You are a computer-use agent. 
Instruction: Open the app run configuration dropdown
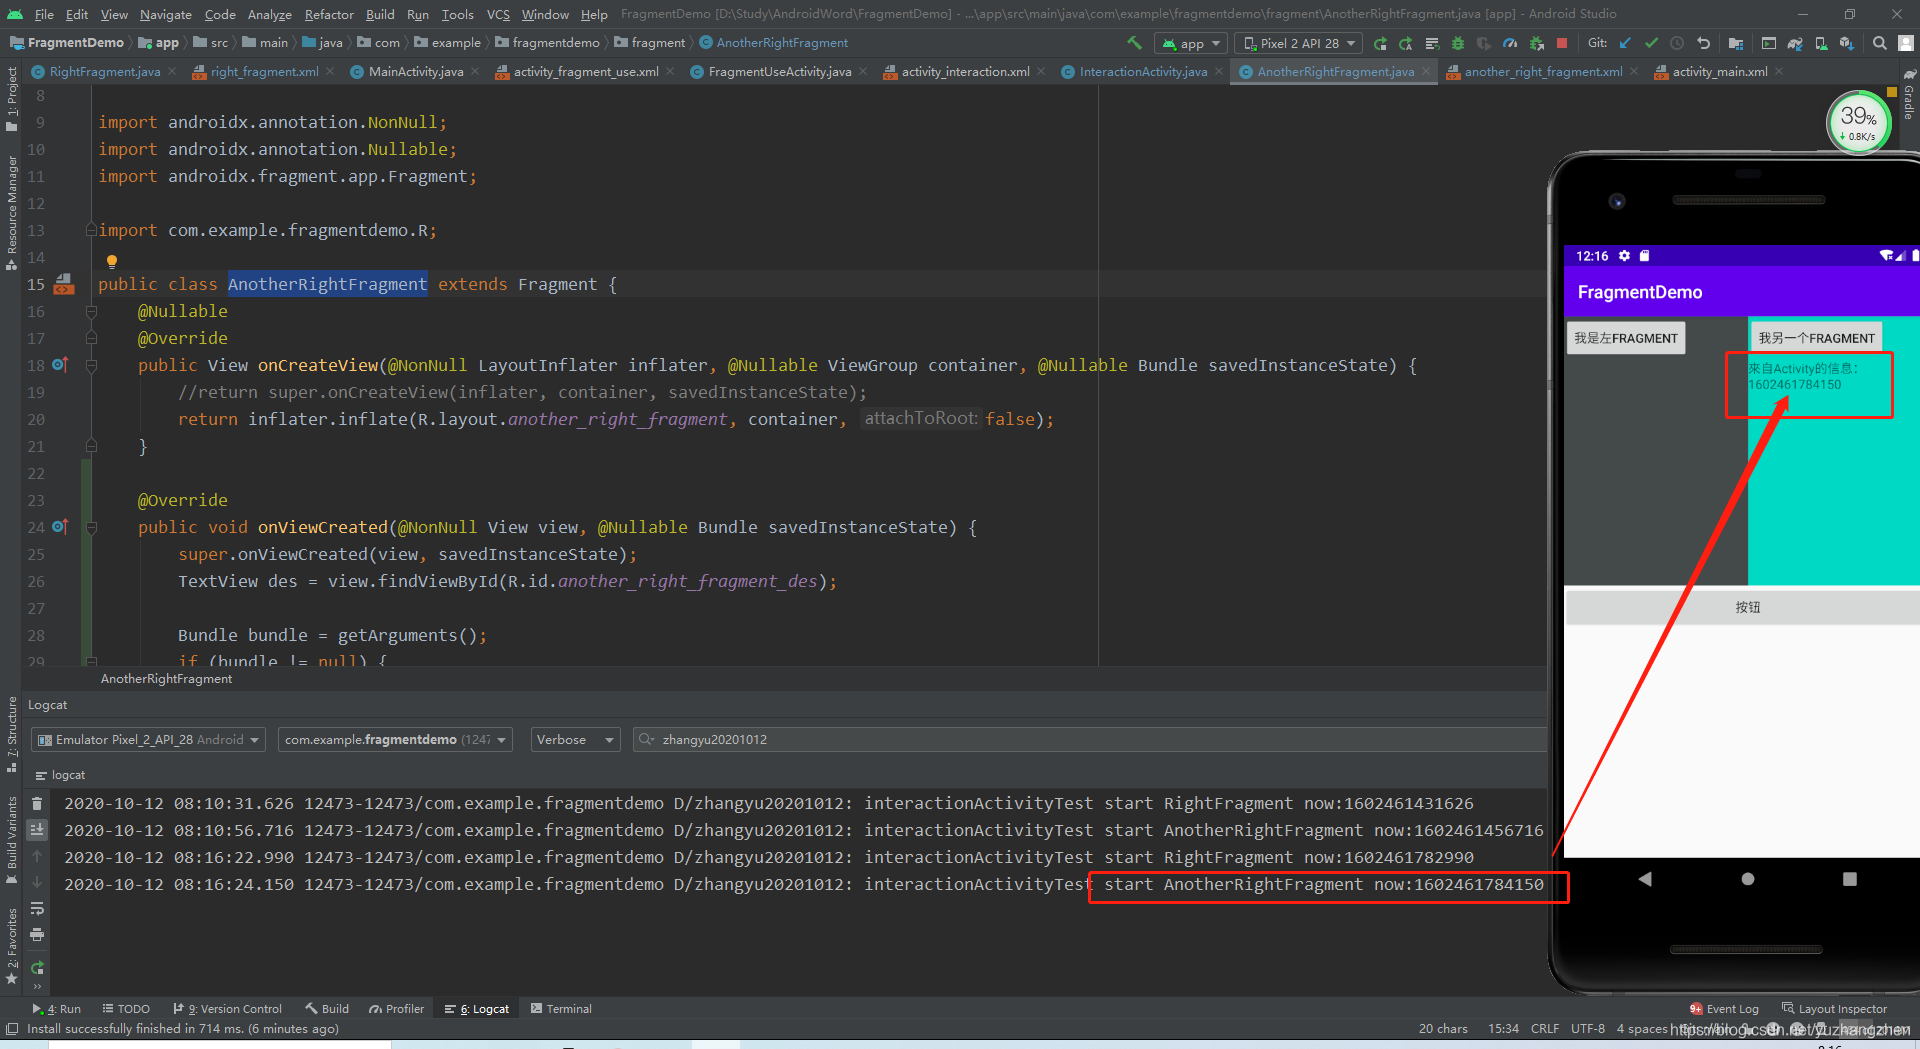1190,43
